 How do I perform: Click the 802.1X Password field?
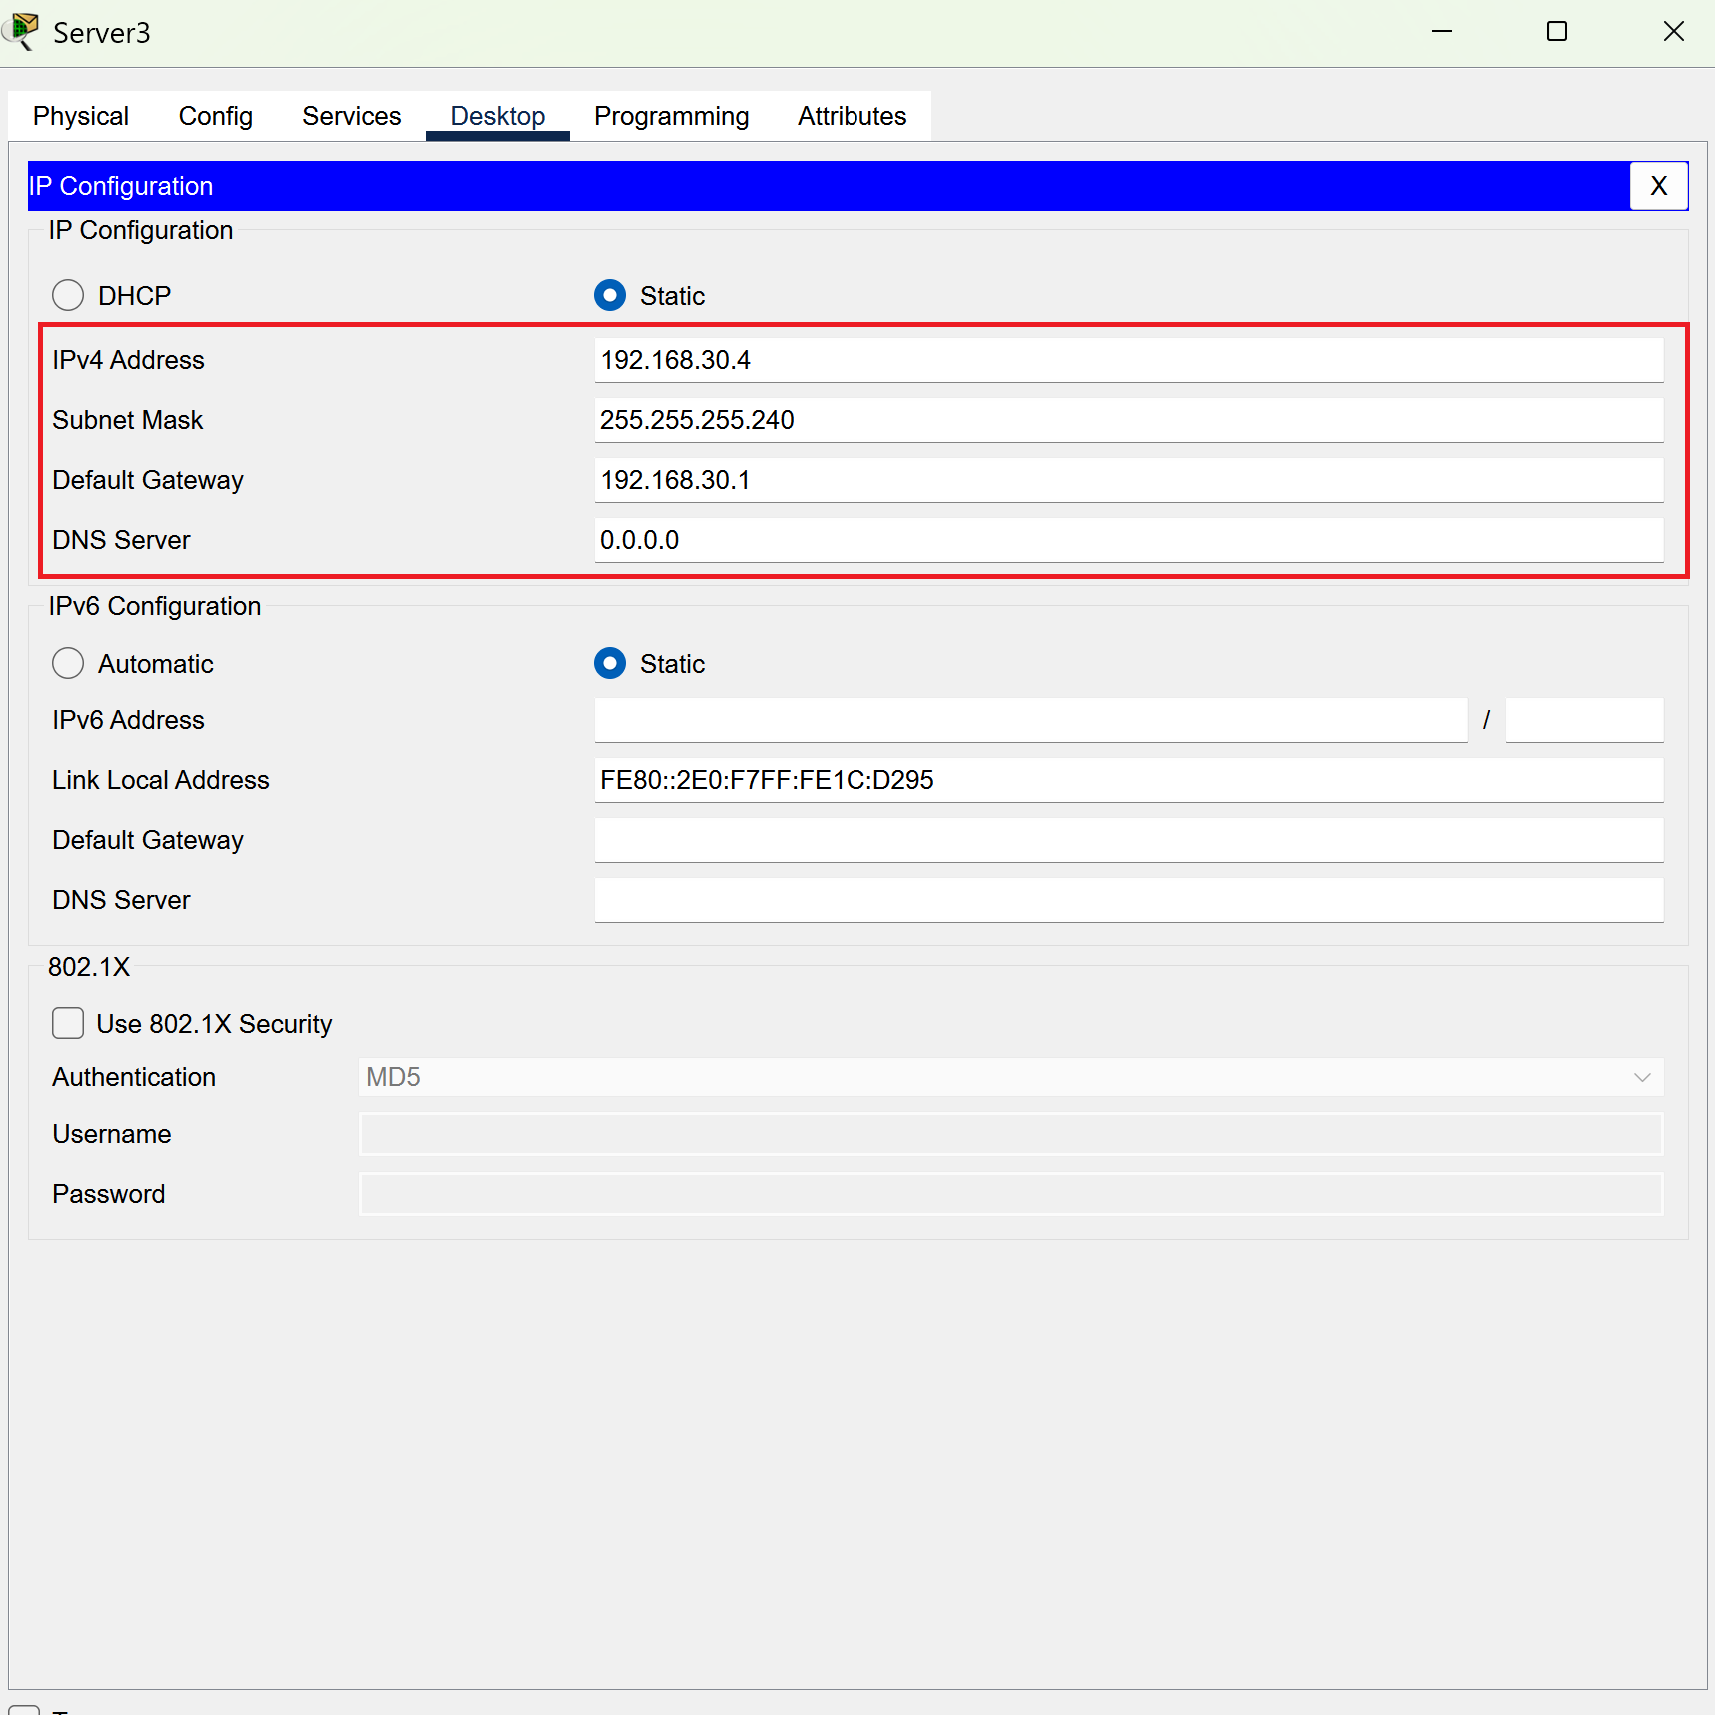[1011, 1194]
